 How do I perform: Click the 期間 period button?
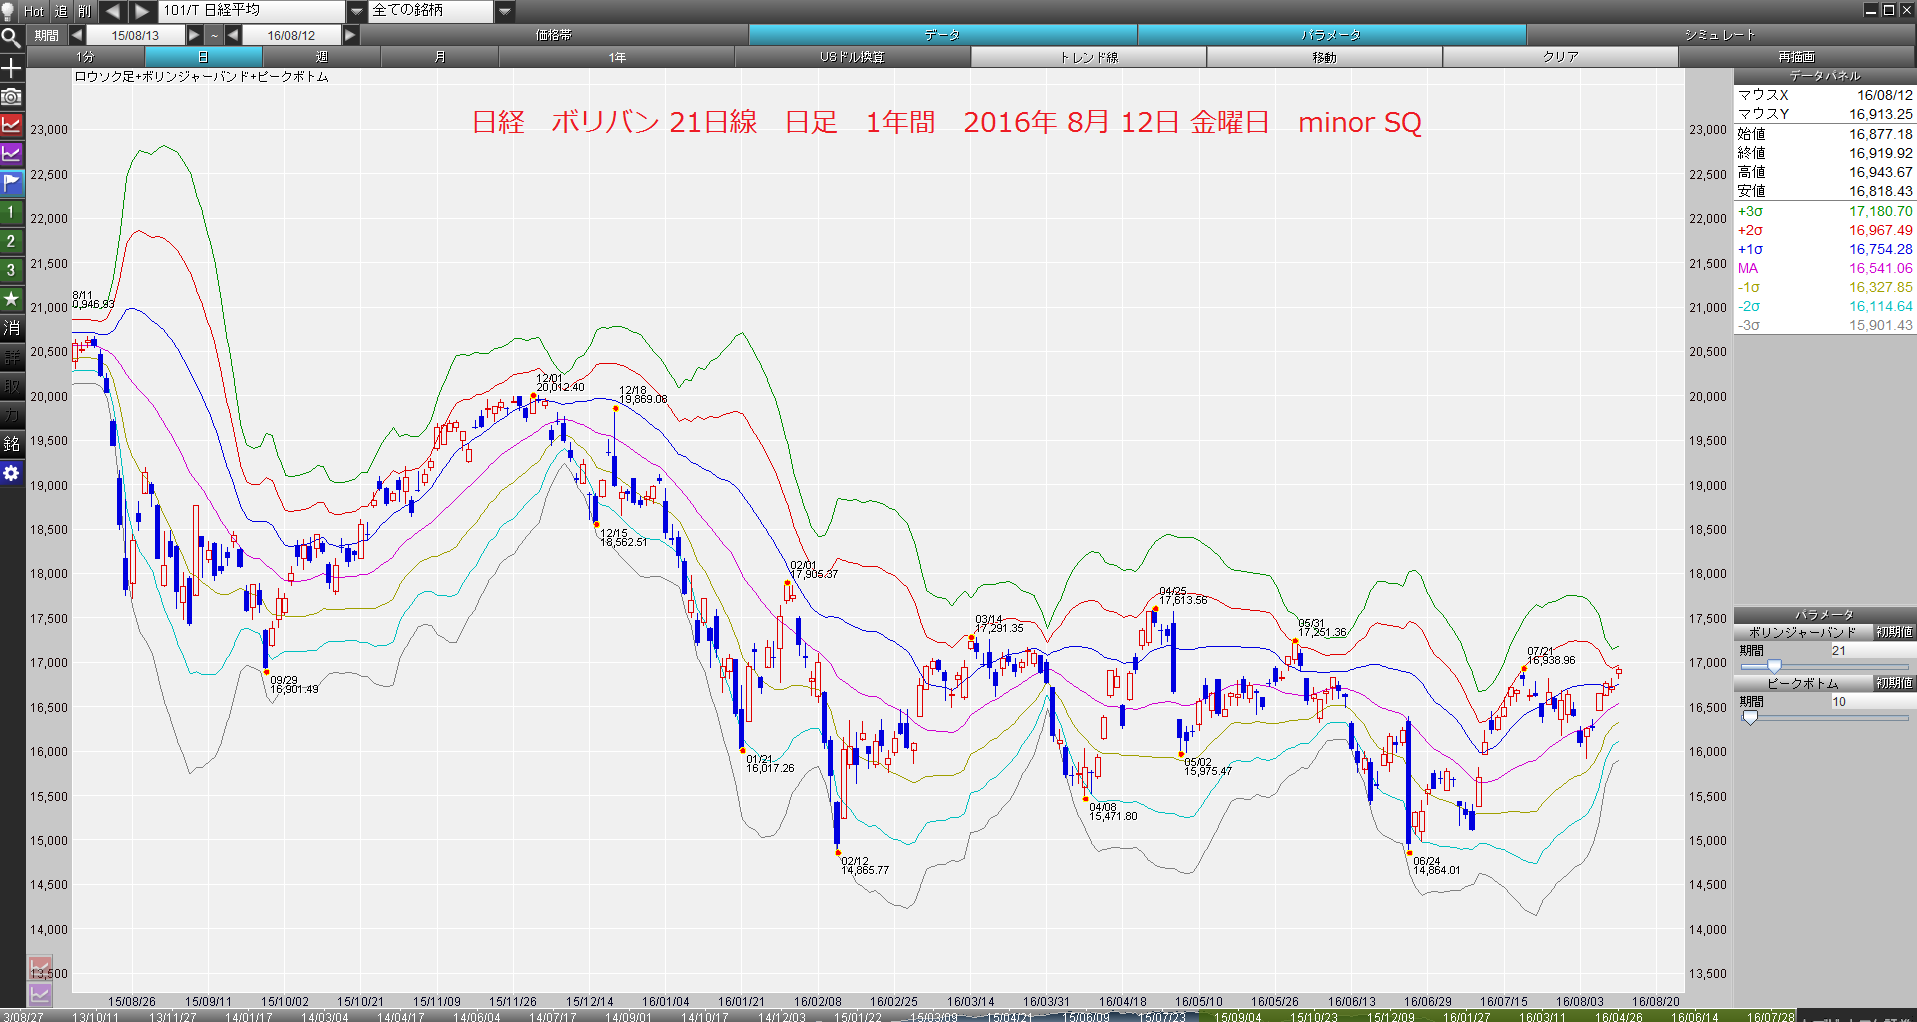click(47, 35)
